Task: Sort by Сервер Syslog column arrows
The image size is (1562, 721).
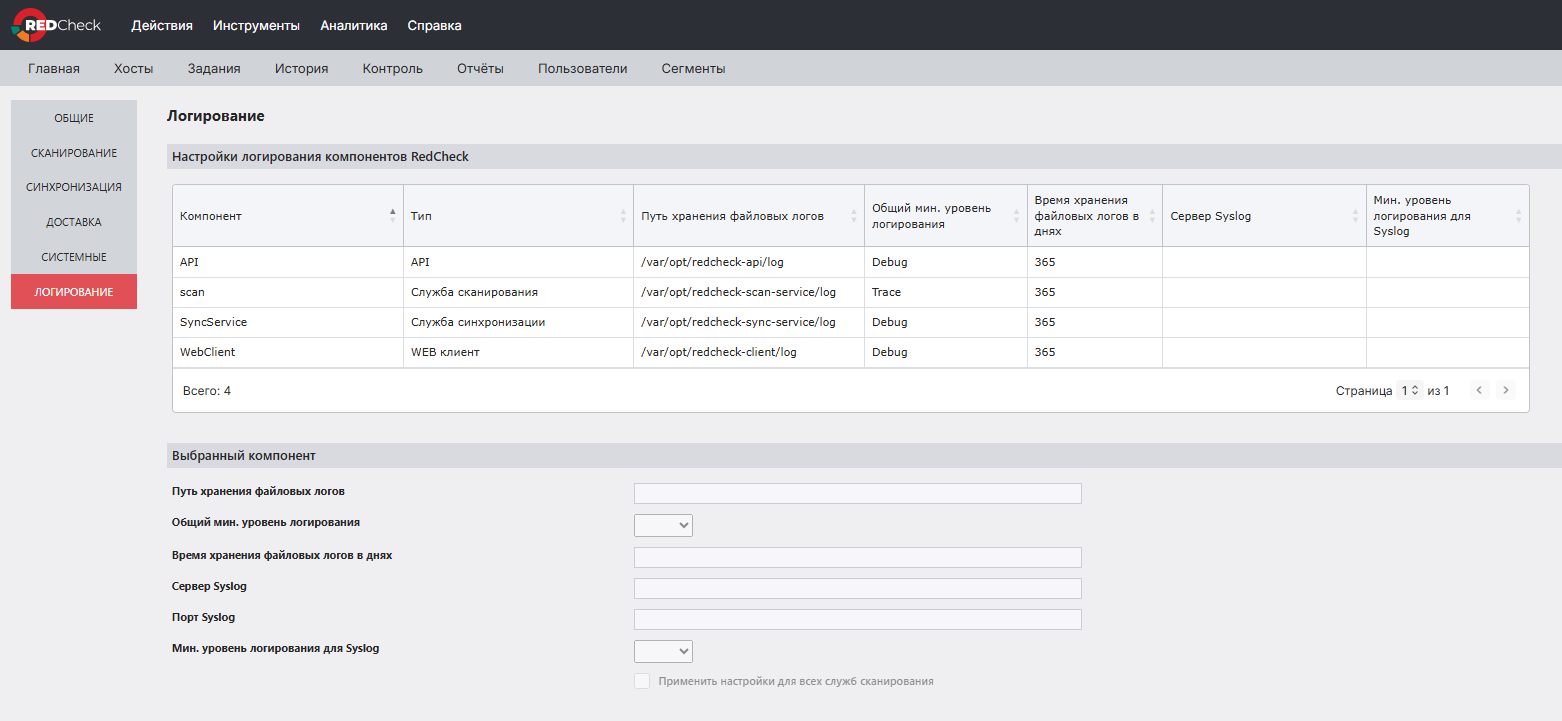Action: (1356, 216)
